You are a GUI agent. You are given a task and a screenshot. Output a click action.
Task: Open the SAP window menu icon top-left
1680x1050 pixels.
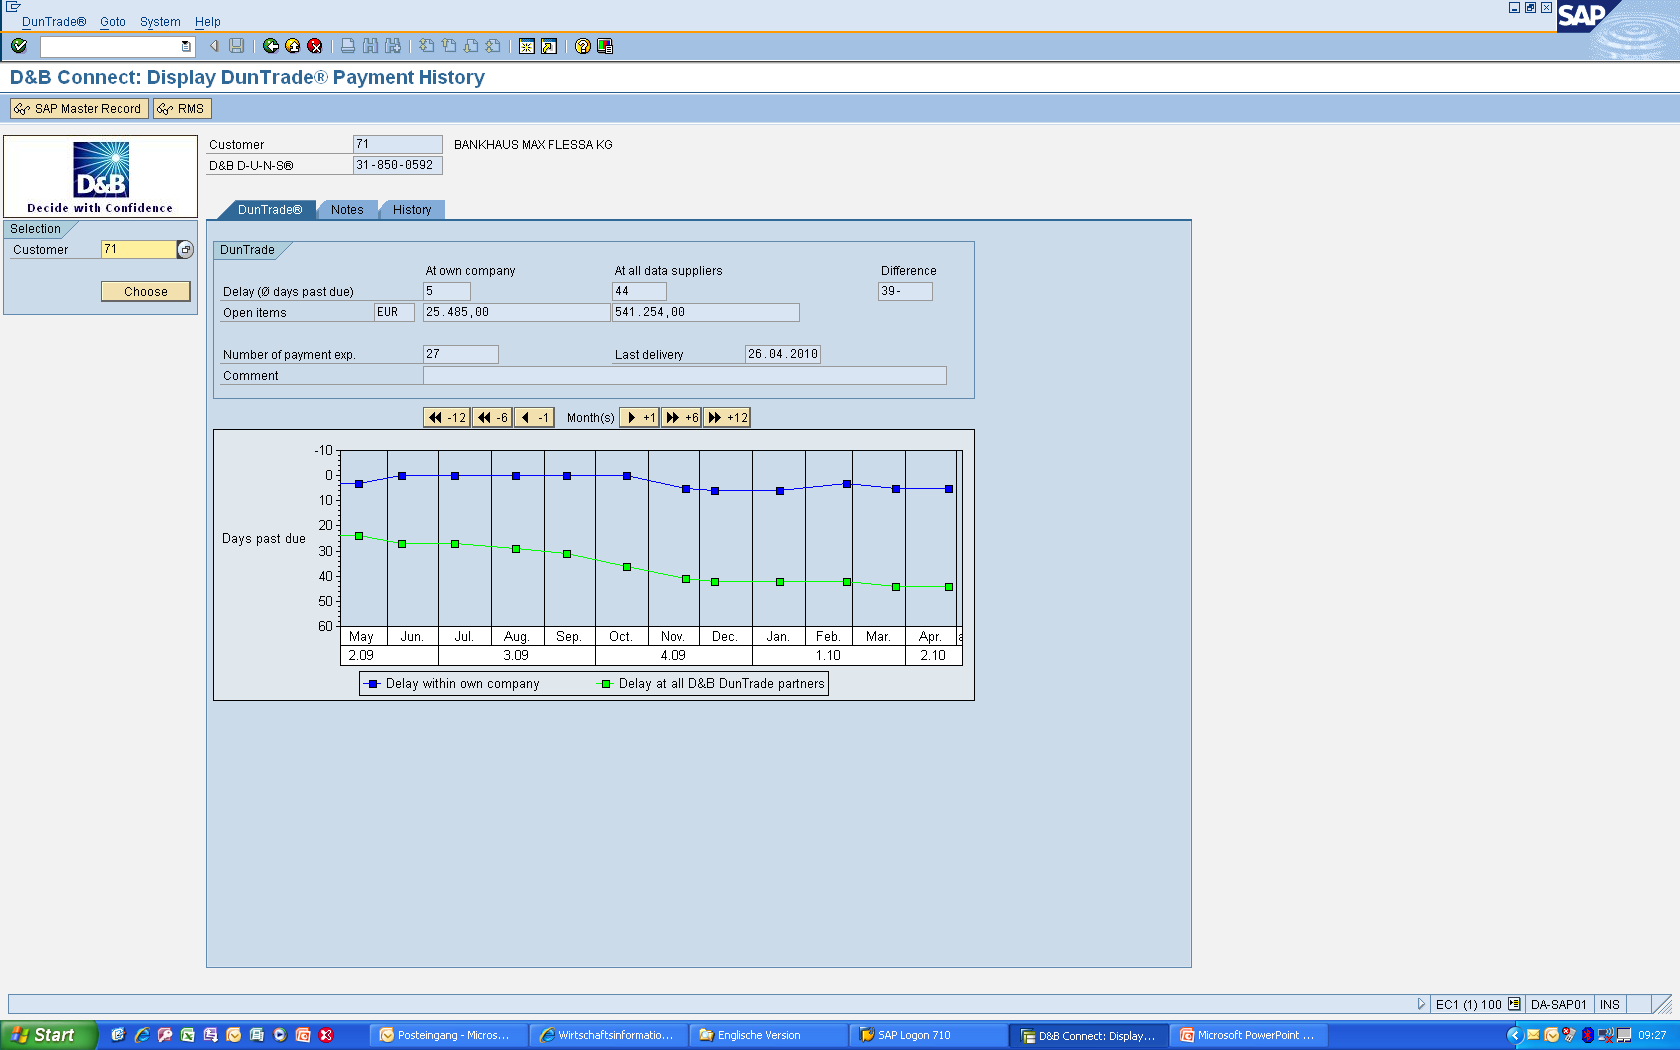(x=13, y=7)
